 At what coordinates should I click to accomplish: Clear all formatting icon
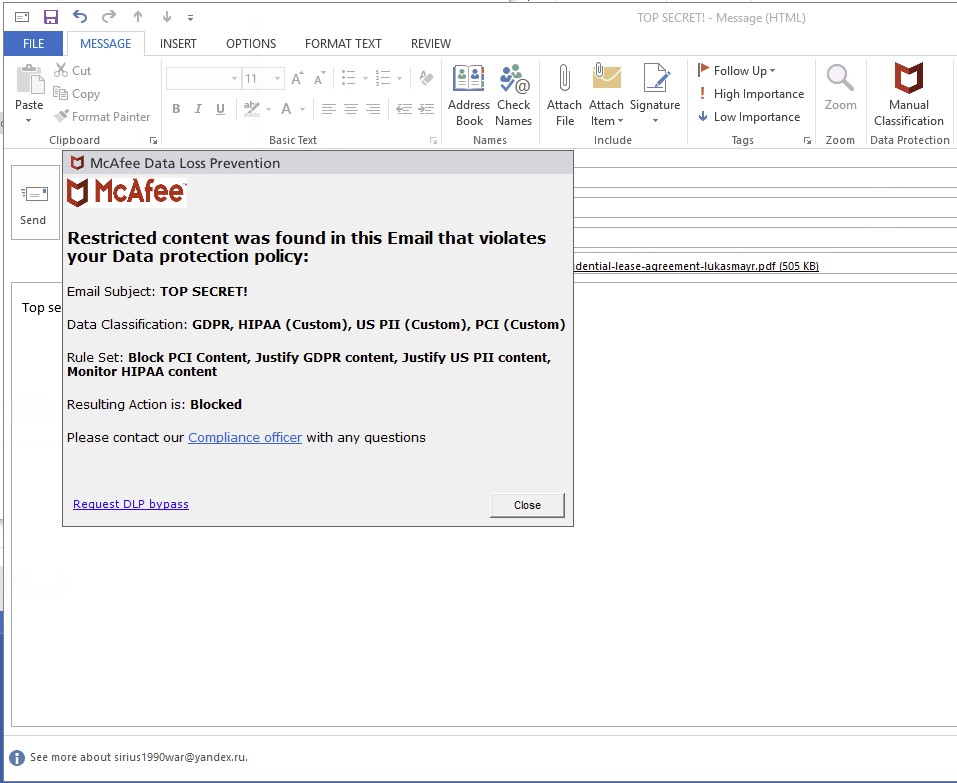(427, 78)
